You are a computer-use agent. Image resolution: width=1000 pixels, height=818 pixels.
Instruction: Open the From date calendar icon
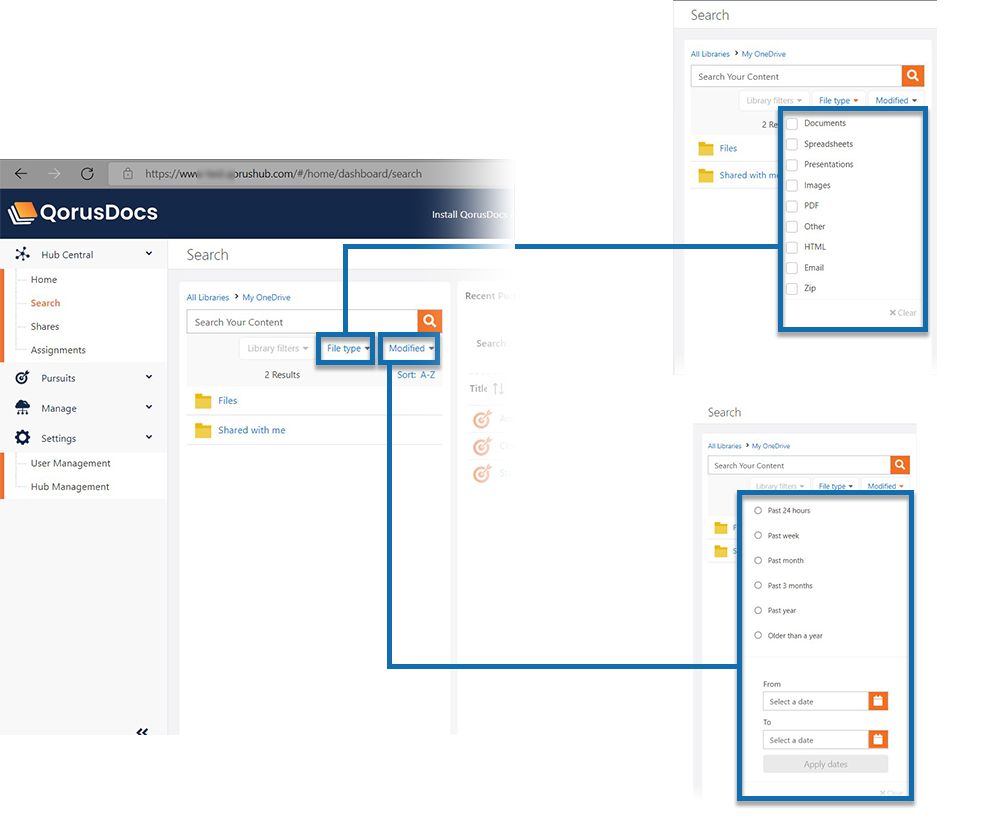878,701
